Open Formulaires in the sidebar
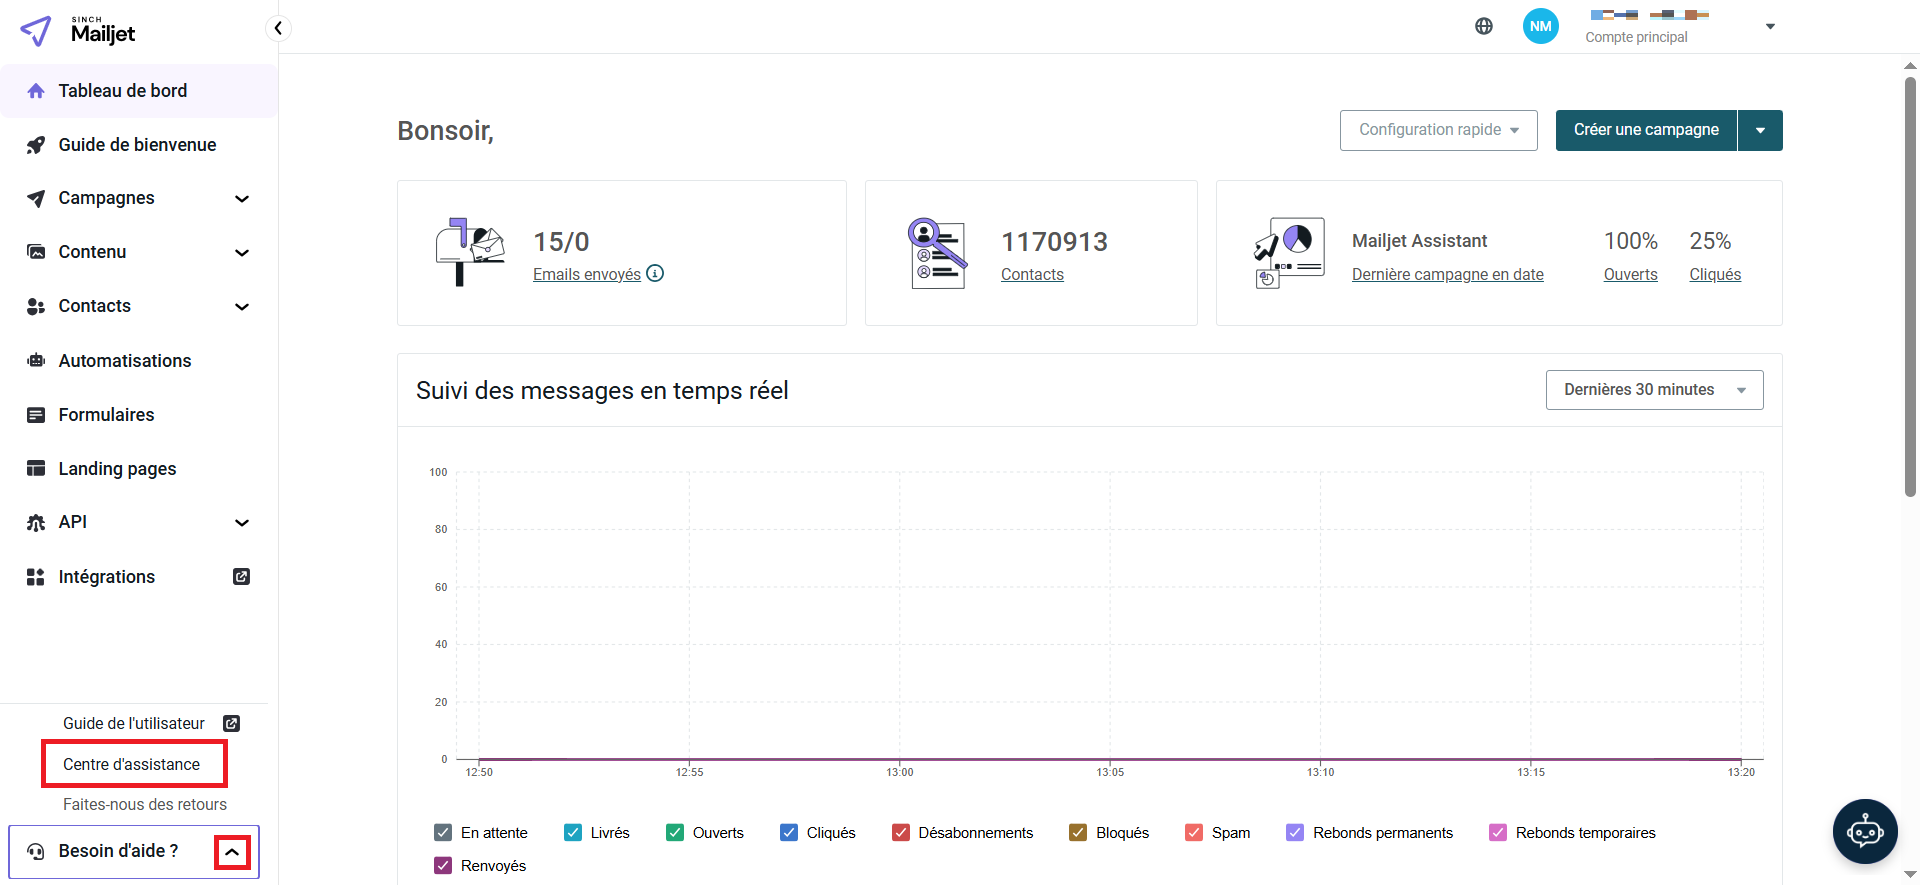This screenshot has width=1920, height=885. coord(139,415)
